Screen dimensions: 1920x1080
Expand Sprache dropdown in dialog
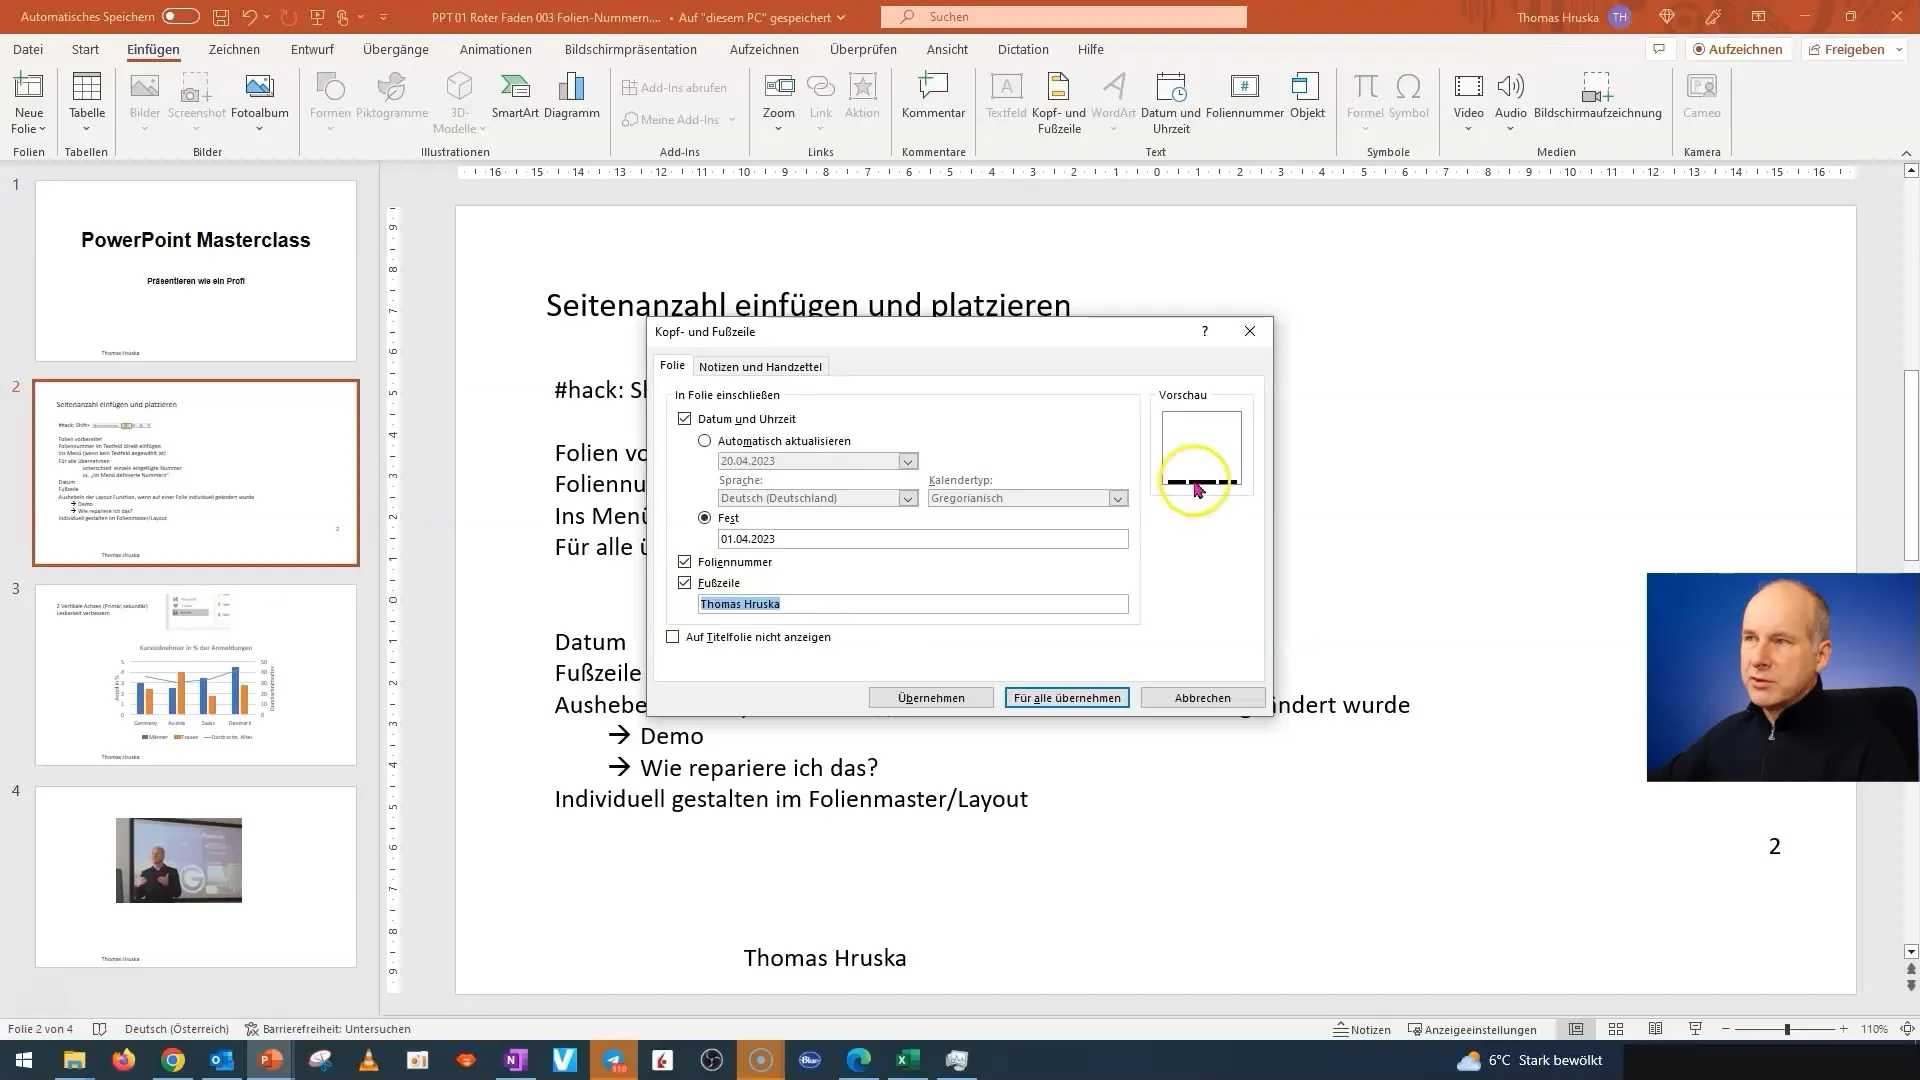click(907, 497)
